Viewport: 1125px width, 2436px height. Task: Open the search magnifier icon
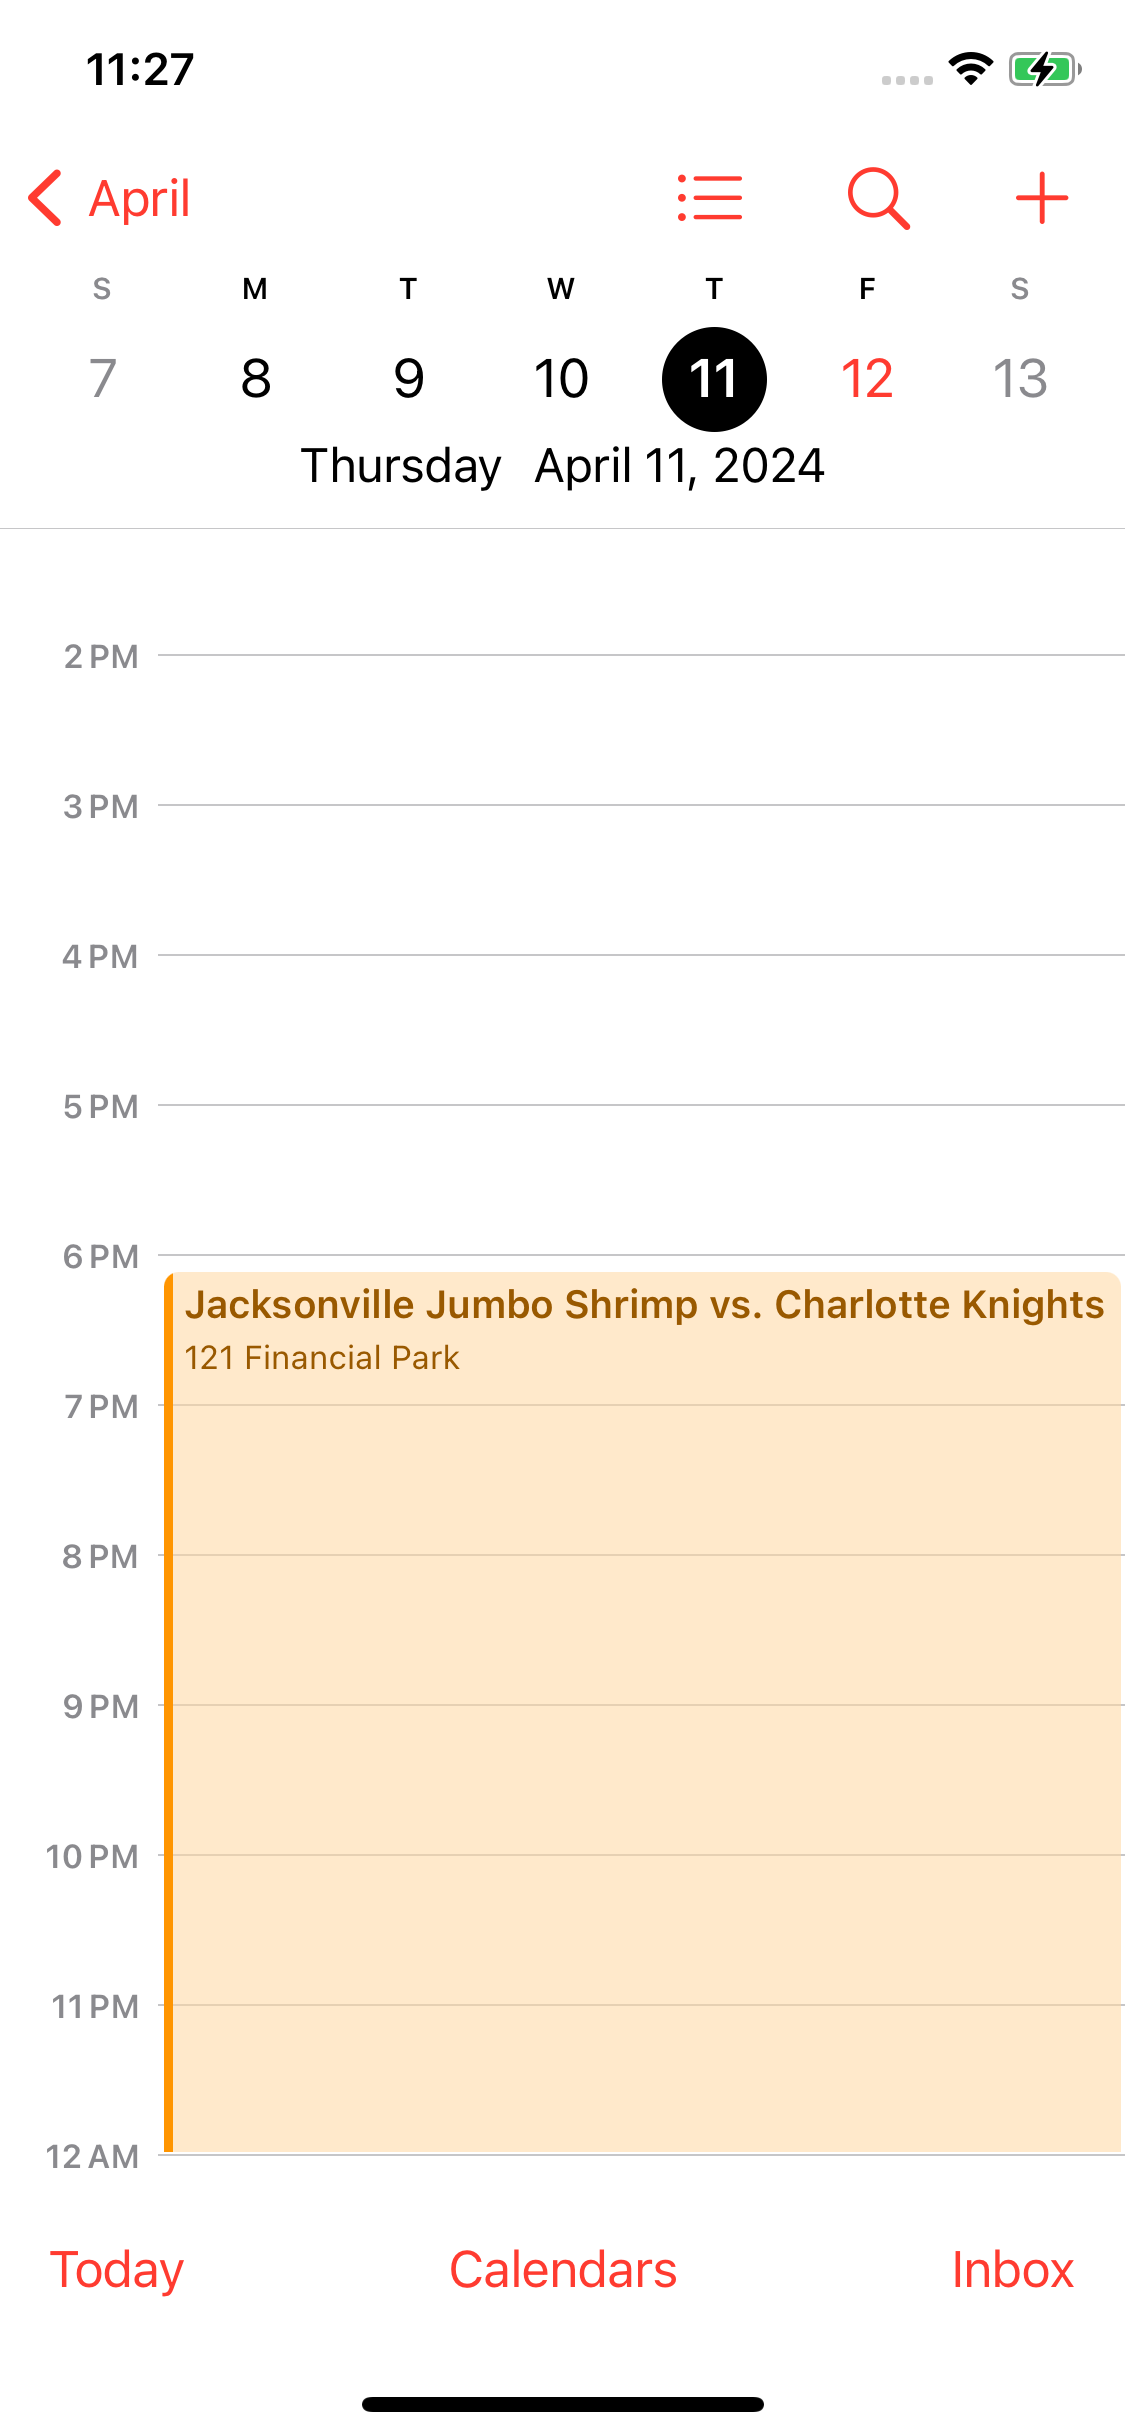(878, 198)
